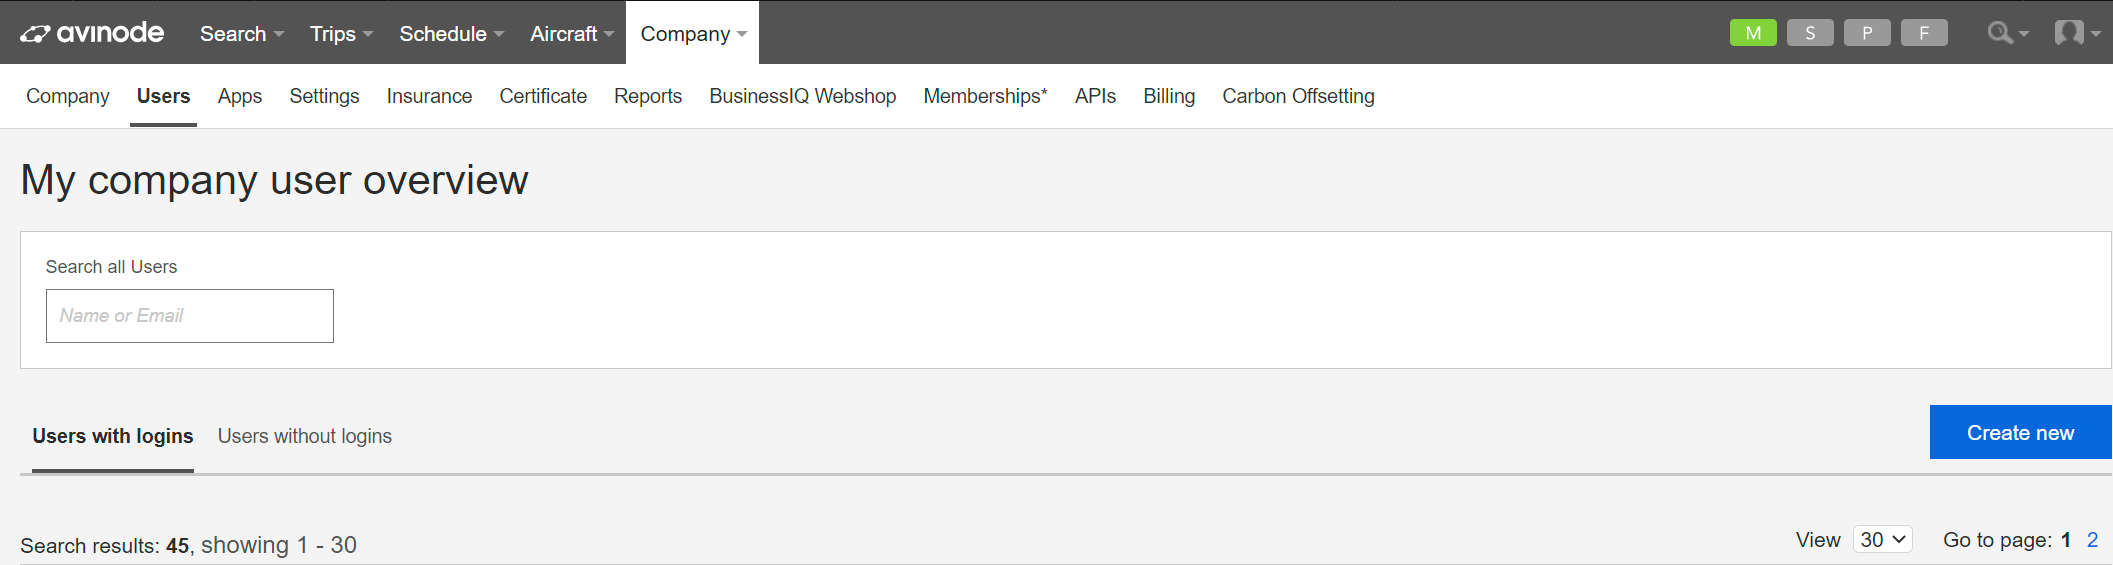Click the Avinode logo

(x=92, y=33)
